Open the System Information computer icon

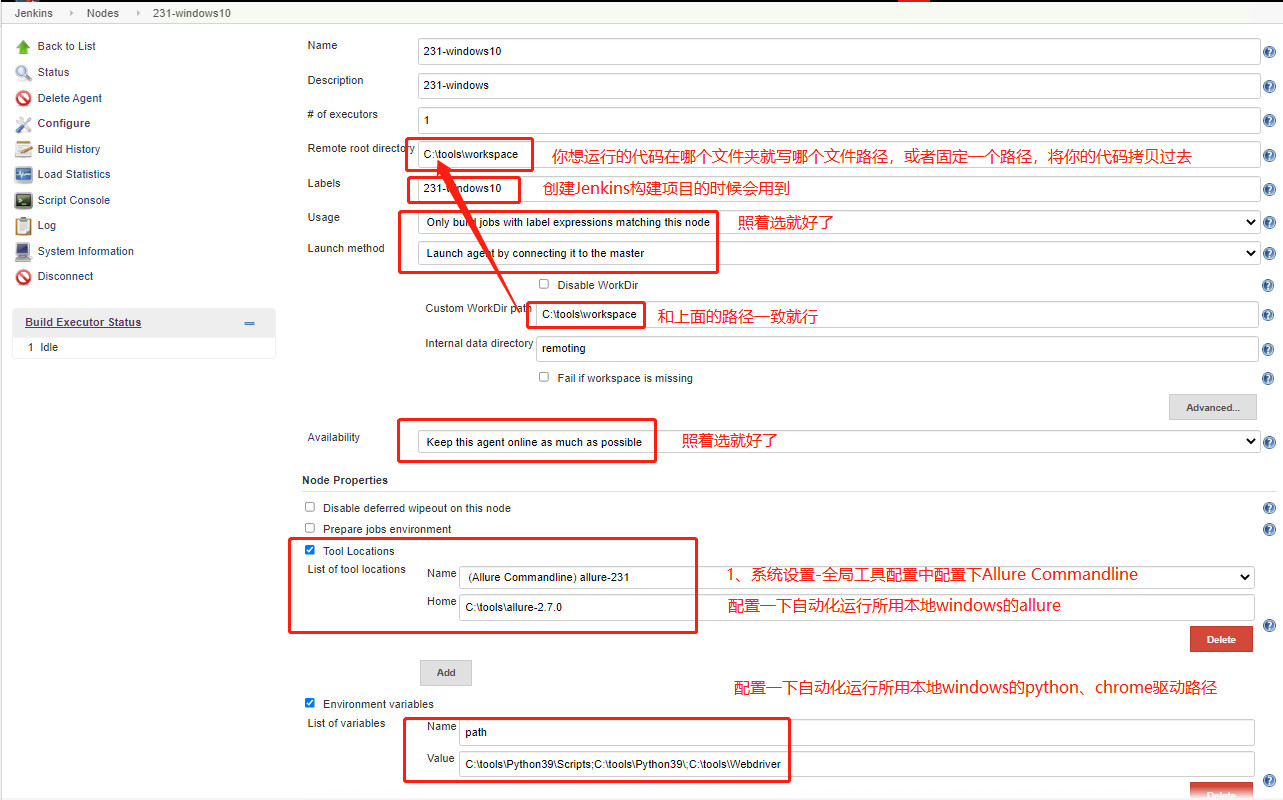tap(23, 251)
